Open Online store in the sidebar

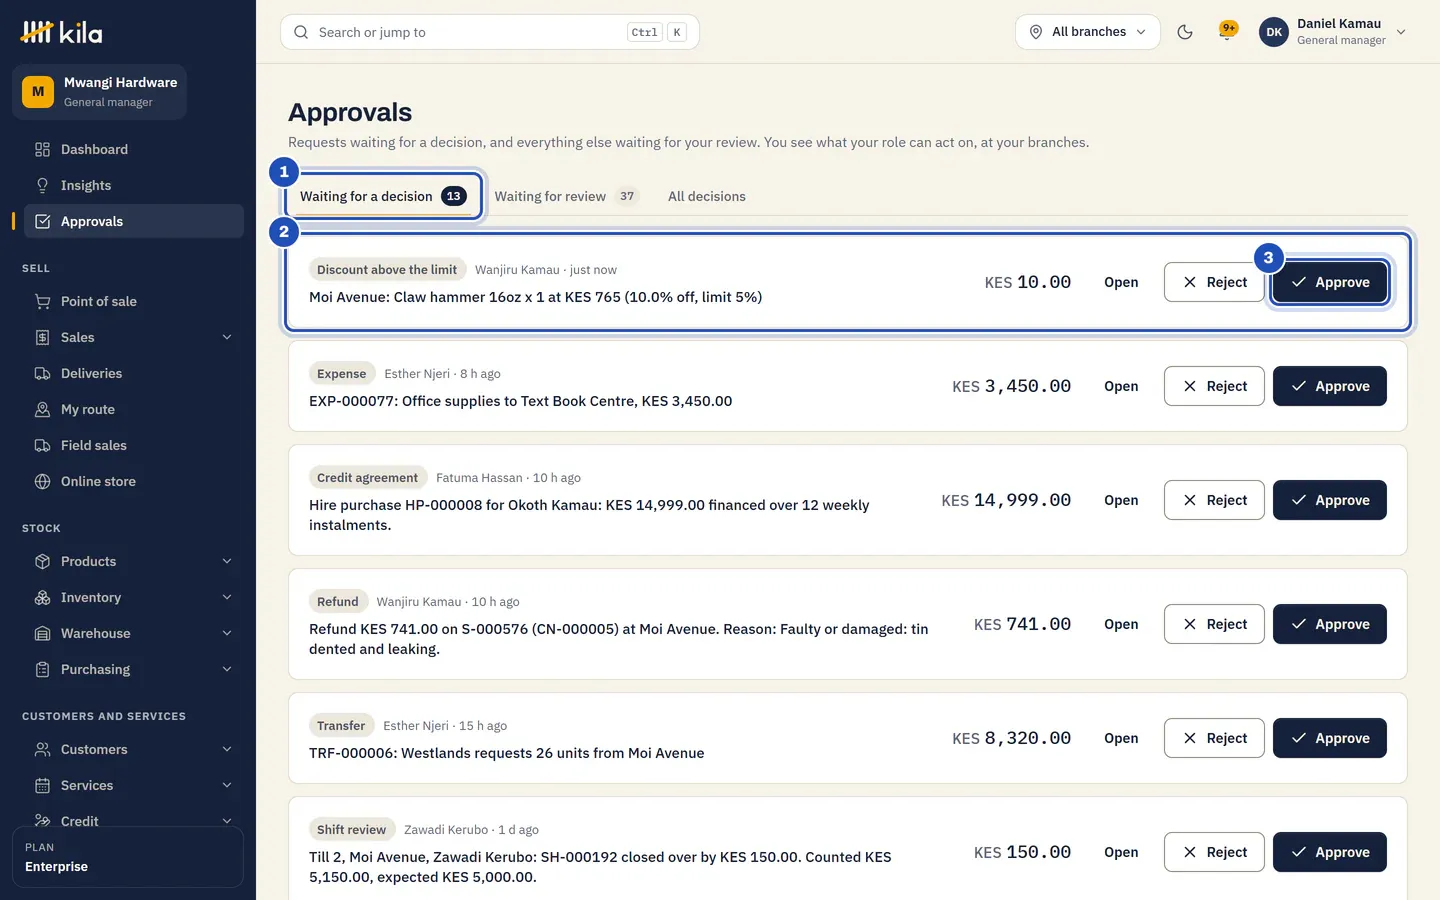pyautogui.click(x=128, y=481)
